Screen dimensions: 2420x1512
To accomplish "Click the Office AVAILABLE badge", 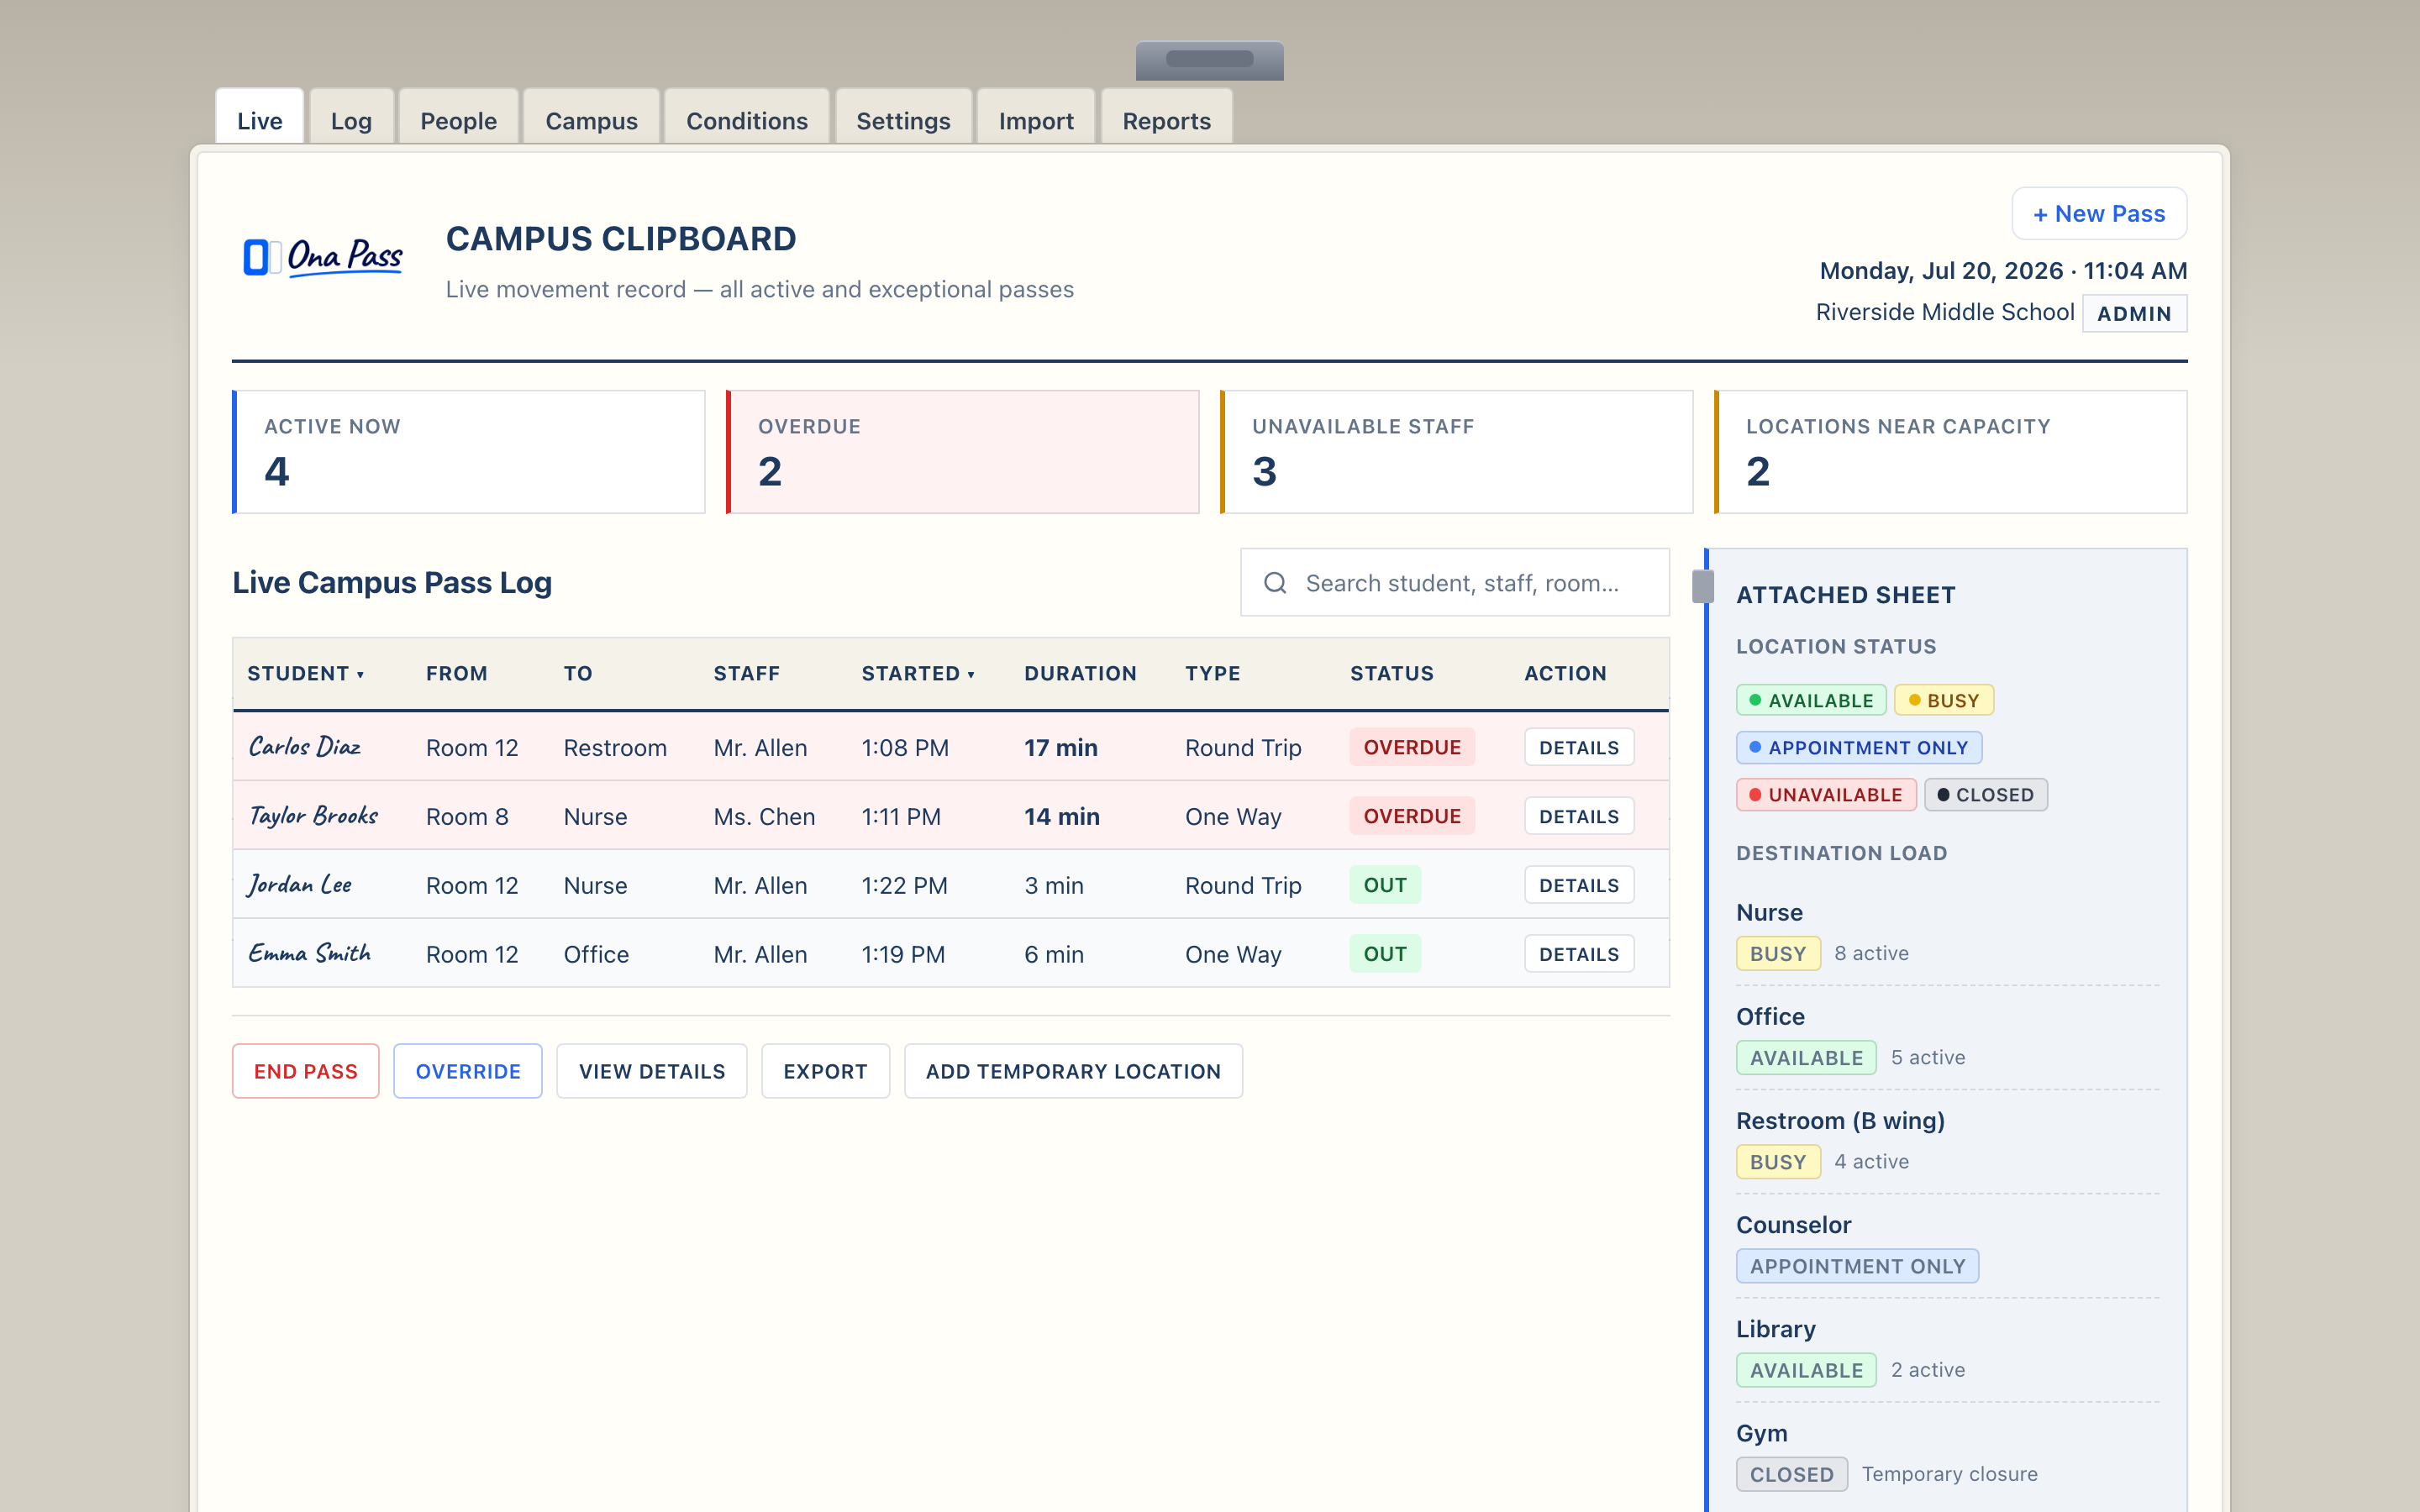I will 1806,1057.
